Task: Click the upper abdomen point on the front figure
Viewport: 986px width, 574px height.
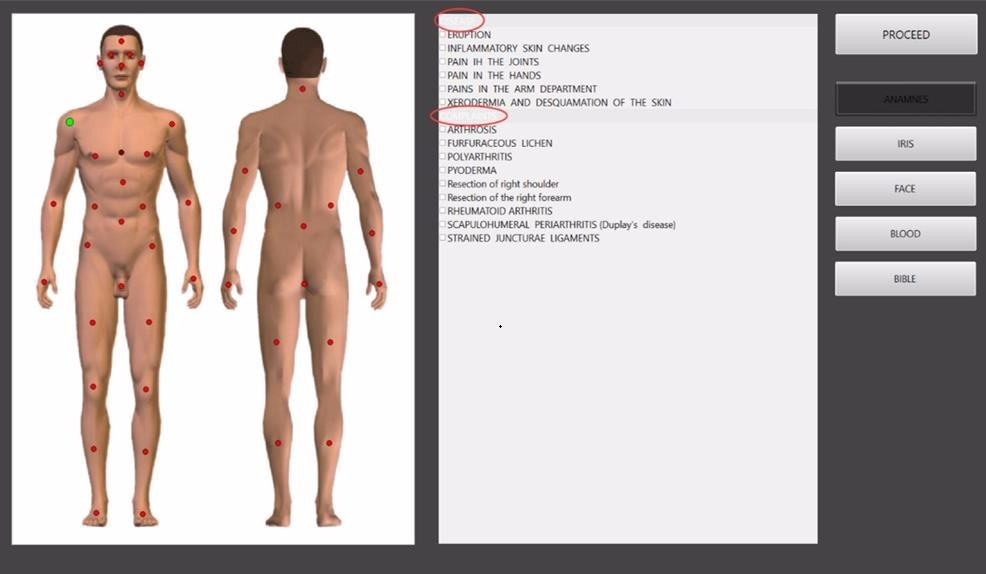Action: point(123,182)
